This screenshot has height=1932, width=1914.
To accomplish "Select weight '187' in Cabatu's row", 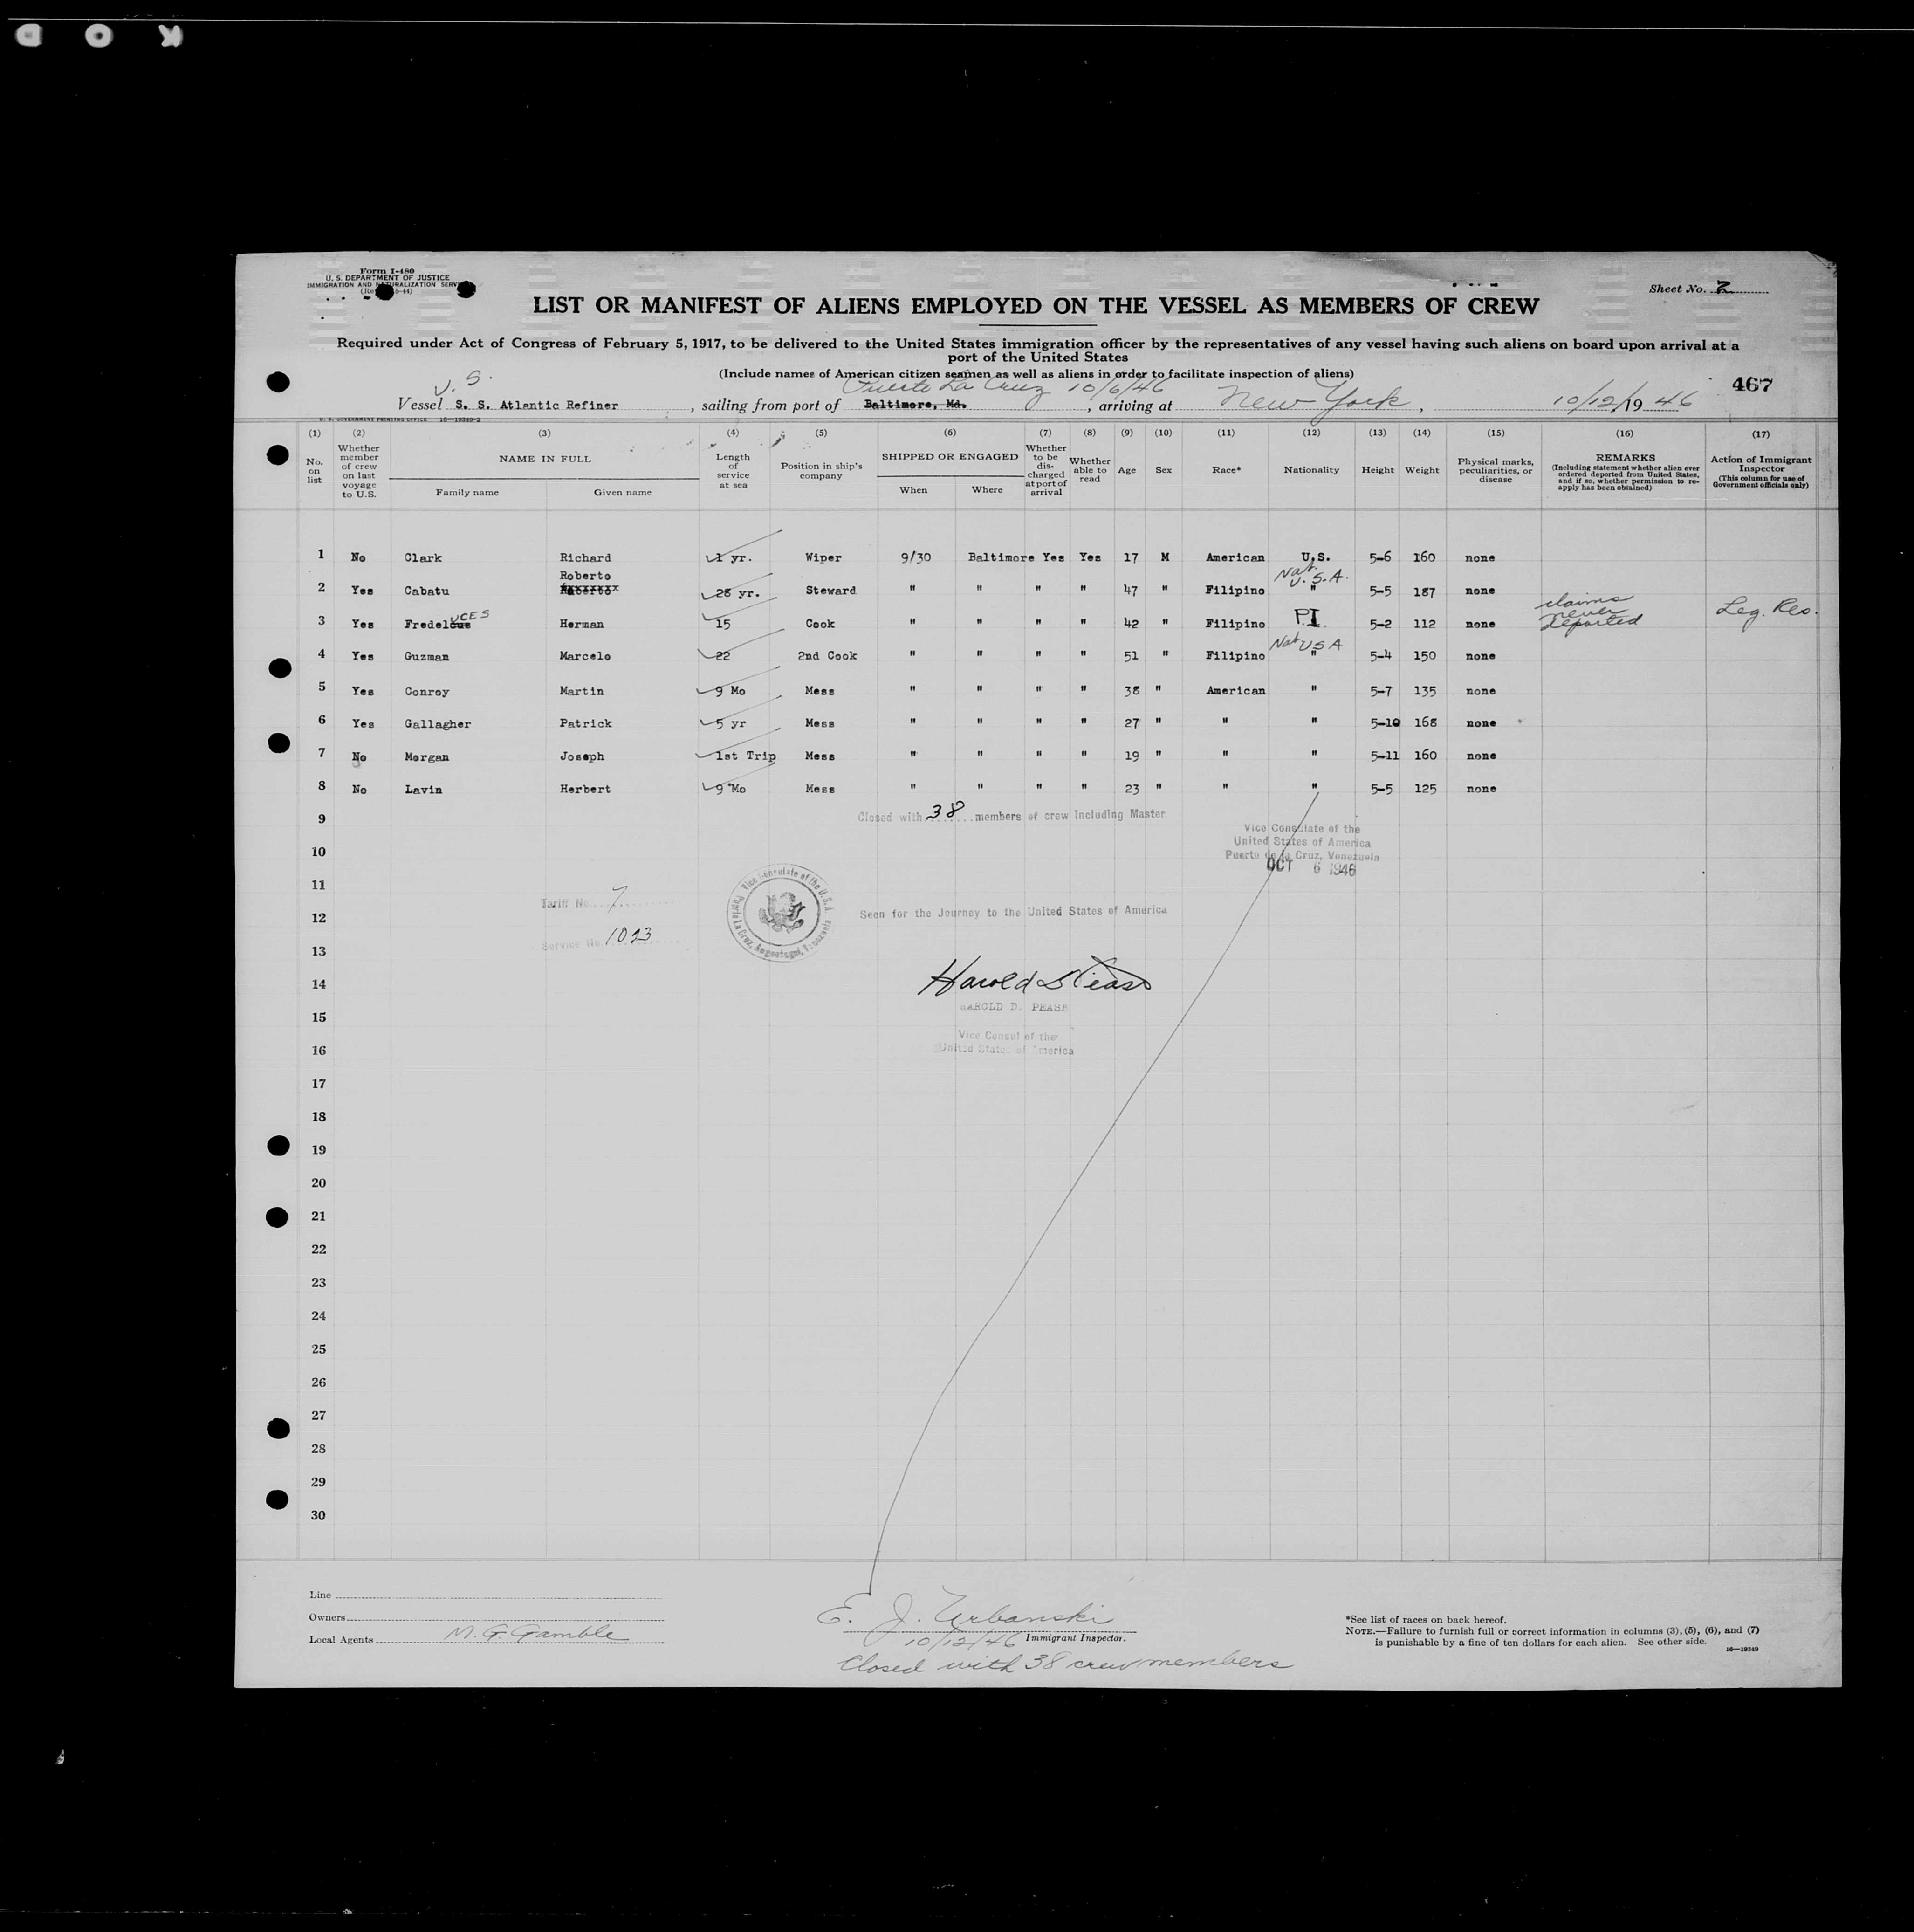I will pos(1424,592).
